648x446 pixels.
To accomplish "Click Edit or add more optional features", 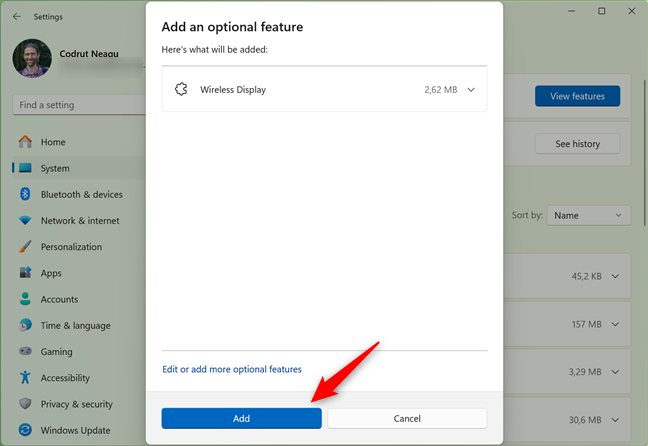I will pyautogui.click(x=232, y=369).
